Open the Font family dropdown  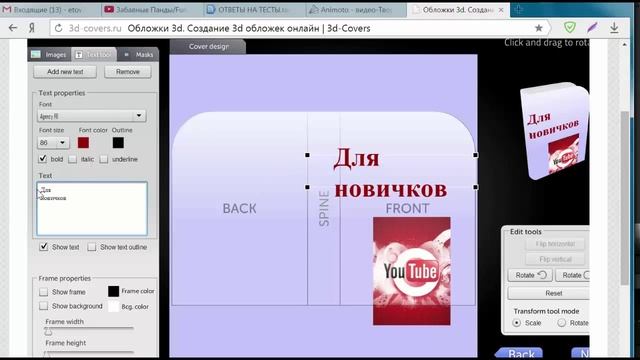click(x=91, y=116)
